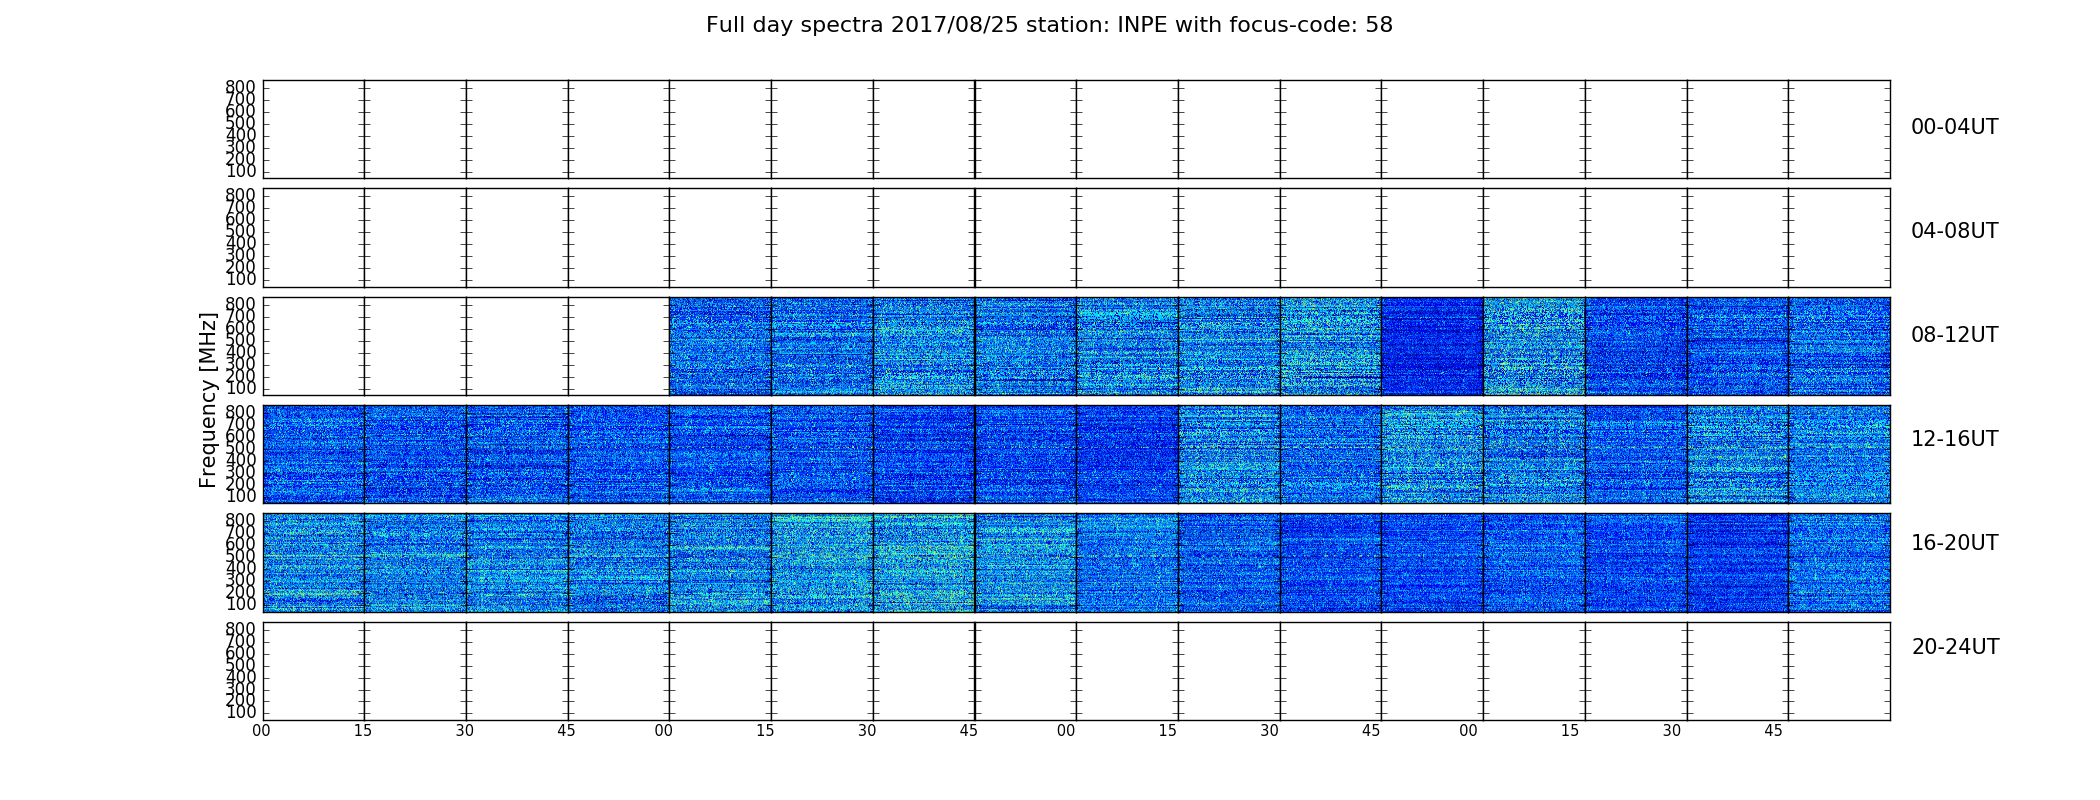
Task: Click the "00-04UT" row label
Action: pyautogui.click(x=1954, y=127)
